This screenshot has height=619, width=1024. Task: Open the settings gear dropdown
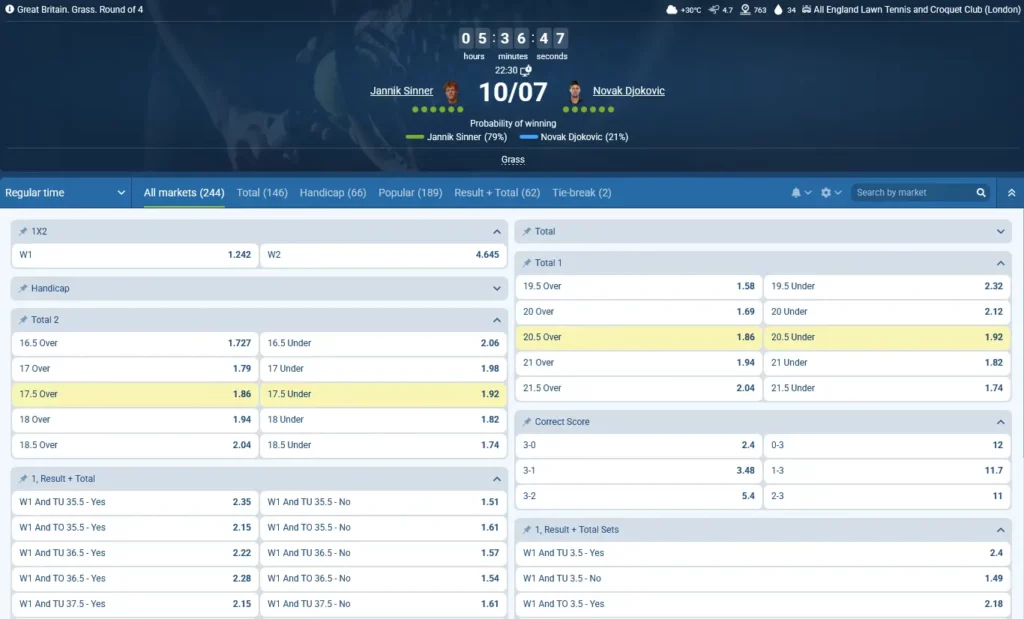pos(831,193)
